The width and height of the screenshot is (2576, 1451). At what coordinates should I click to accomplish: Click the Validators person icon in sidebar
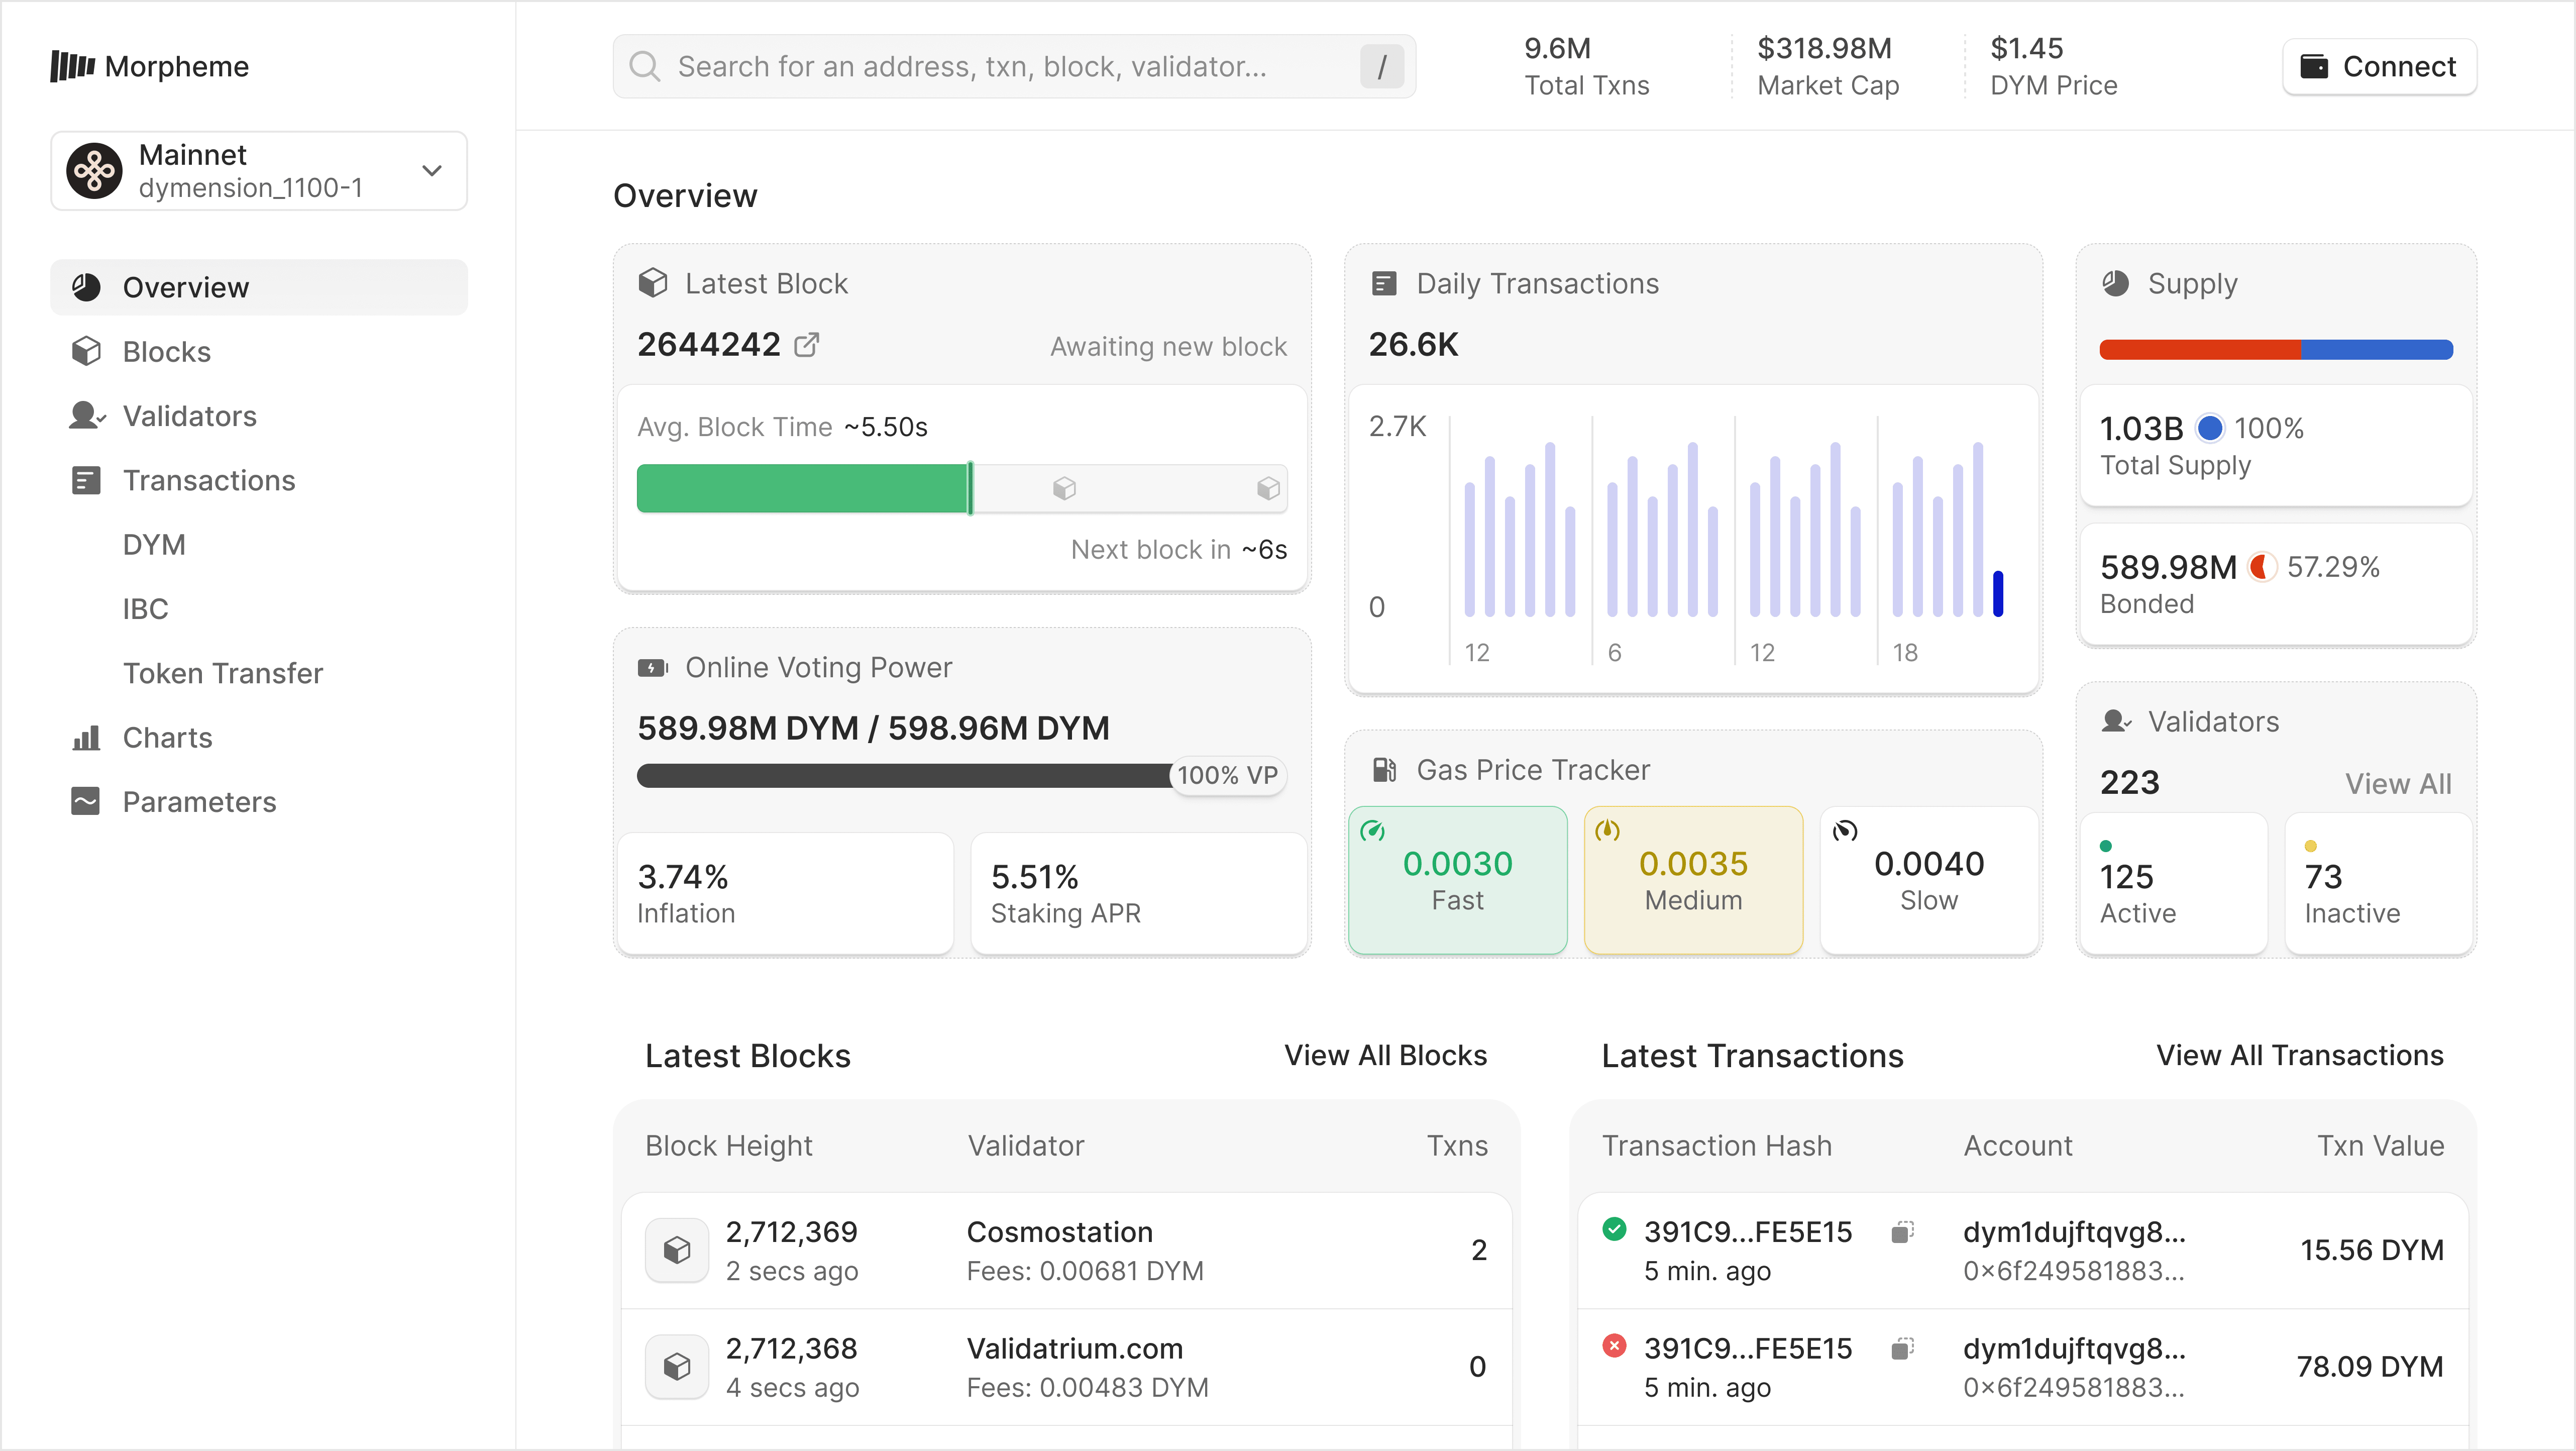click(86, 416)
